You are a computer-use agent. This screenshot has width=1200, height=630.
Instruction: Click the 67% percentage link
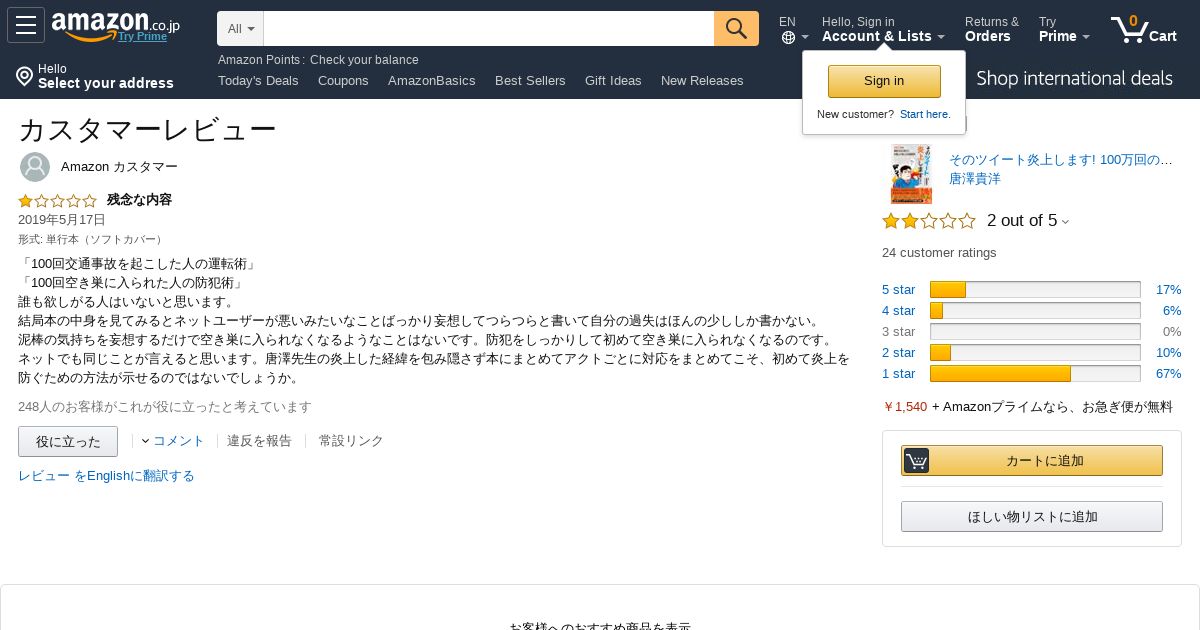(x=1168, y=374)
